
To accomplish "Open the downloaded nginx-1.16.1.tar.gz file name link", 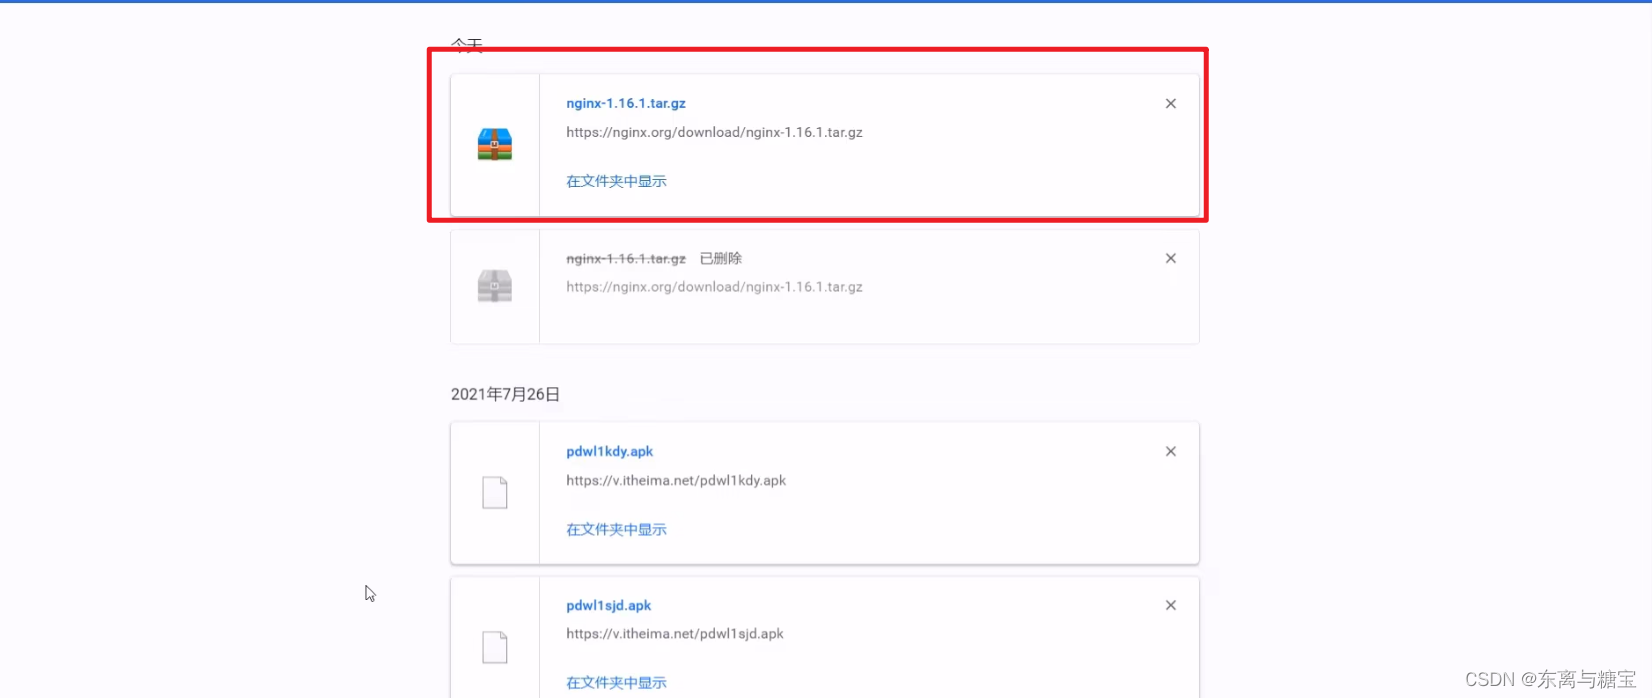I will coord(625,104).
